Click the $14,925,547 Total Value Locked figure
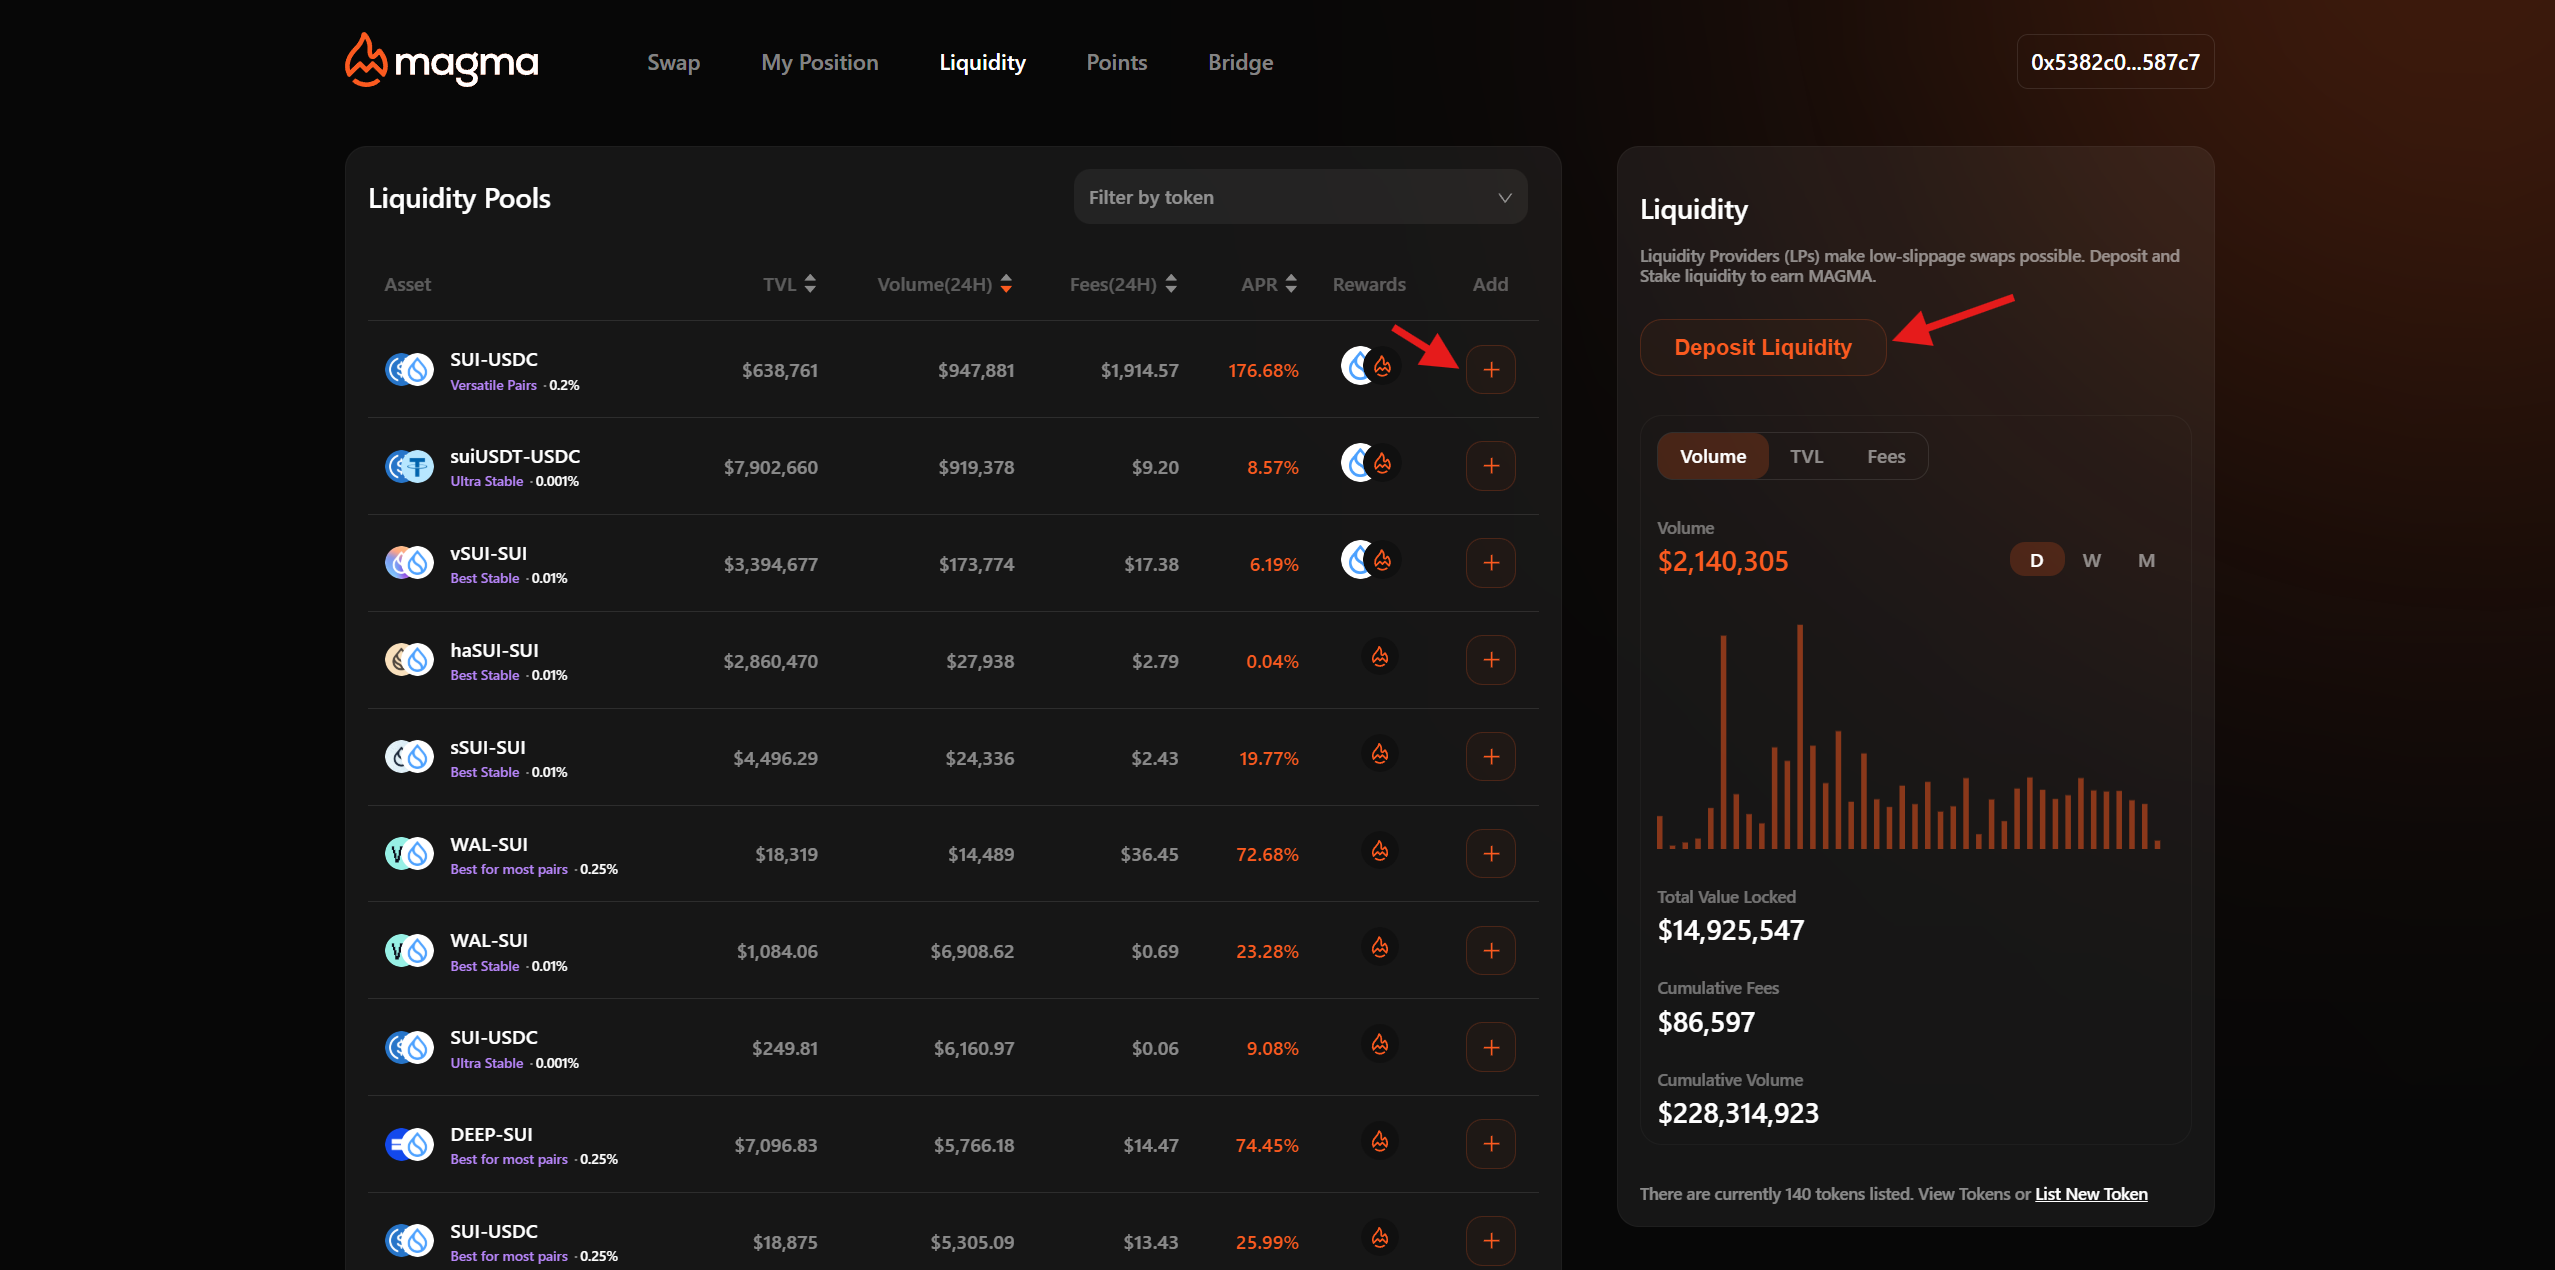This screenshot has width=2555, height=1270. (x=1730, y=931)
